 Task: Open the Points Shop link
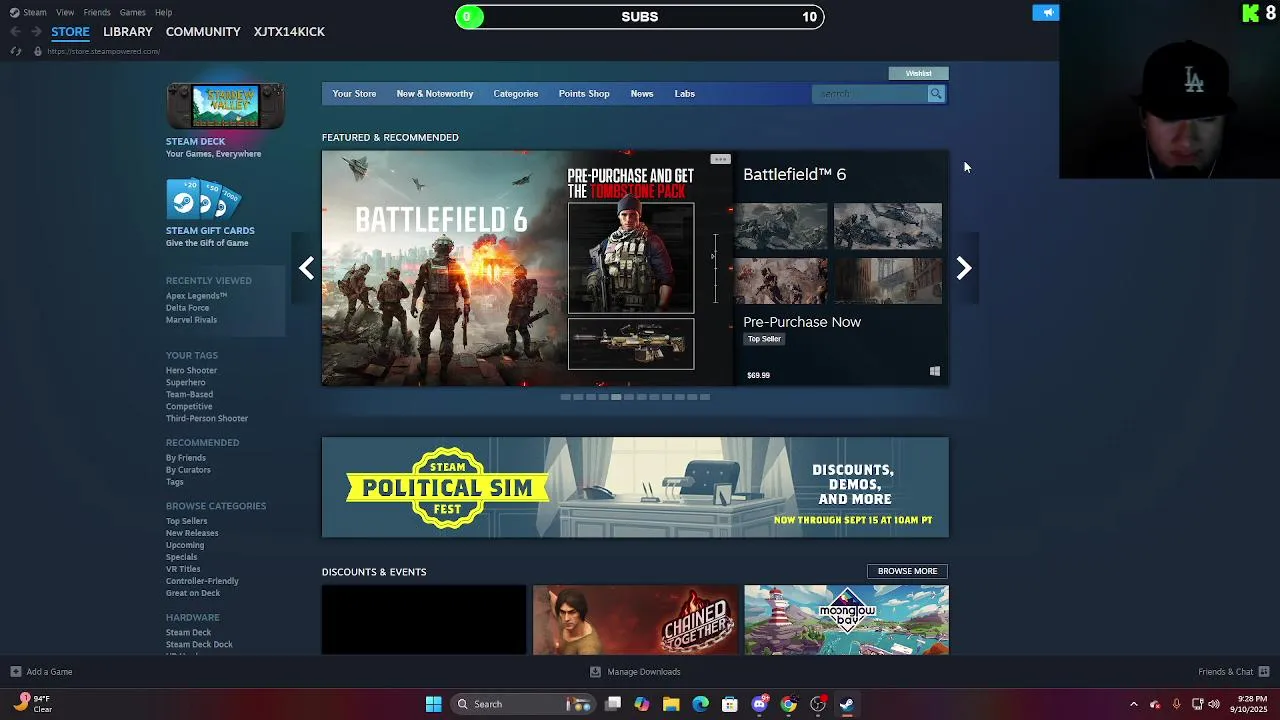tap(584, 94)
